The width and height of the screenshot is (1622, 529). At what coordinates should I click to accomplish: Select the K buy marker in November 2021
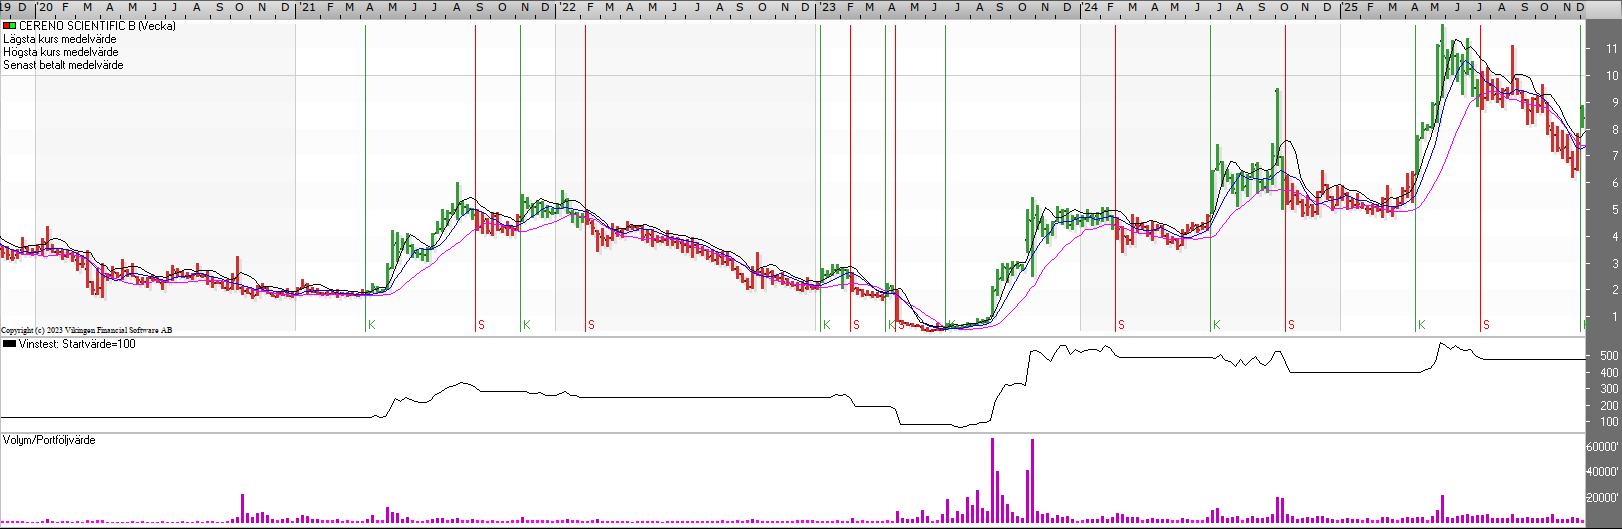526,325
